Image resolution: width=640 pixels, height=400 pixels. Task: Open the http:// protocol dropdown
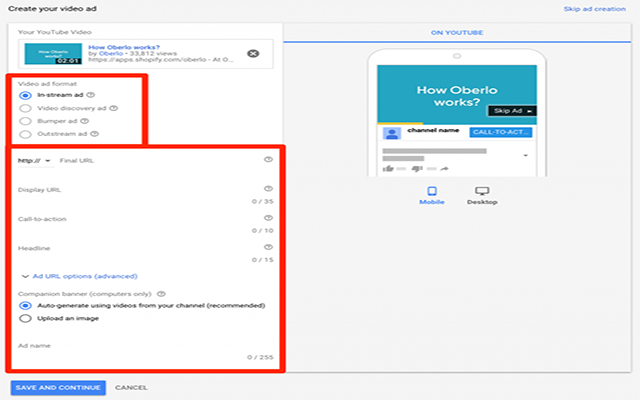[x=35, y=160]
